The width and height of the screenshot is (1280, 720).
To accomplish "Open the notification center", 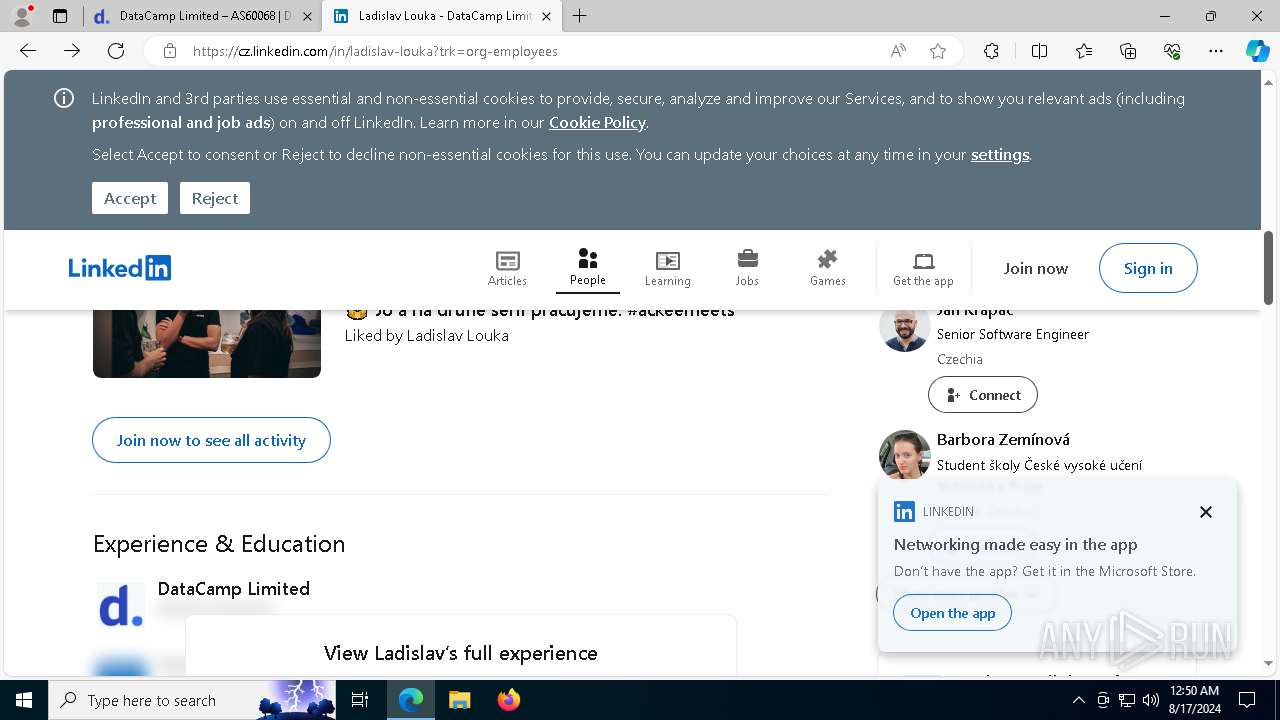I will pyautogui.click(x=1247, y=700).
